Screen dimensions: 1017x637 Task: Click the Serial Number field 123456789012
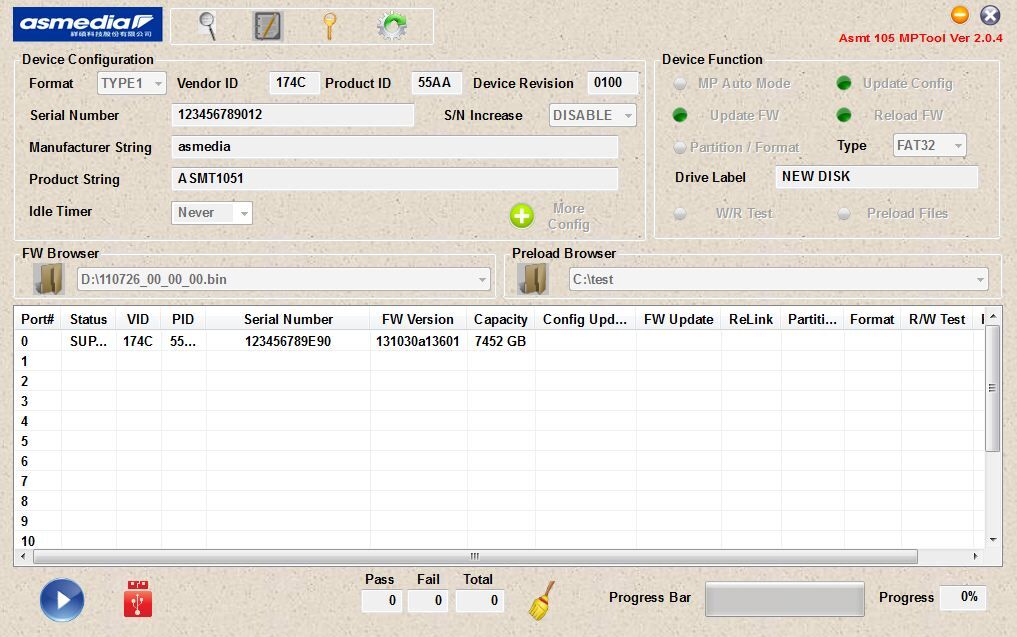coord(293,115)
